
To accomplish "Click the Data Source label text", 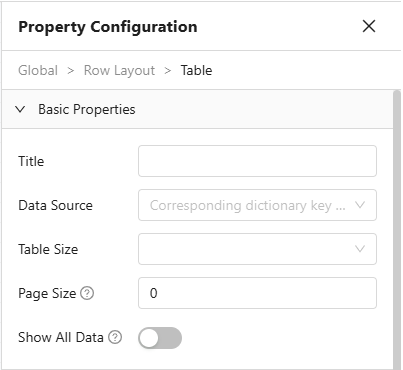I will coord(55,205).
